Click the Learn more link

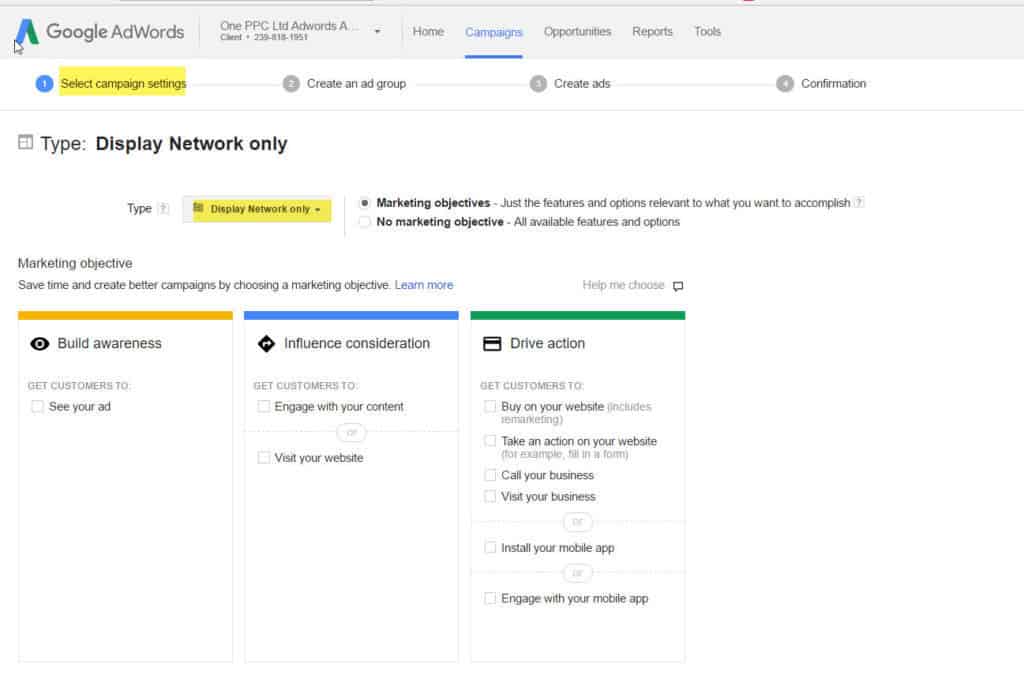pos(424,285)
